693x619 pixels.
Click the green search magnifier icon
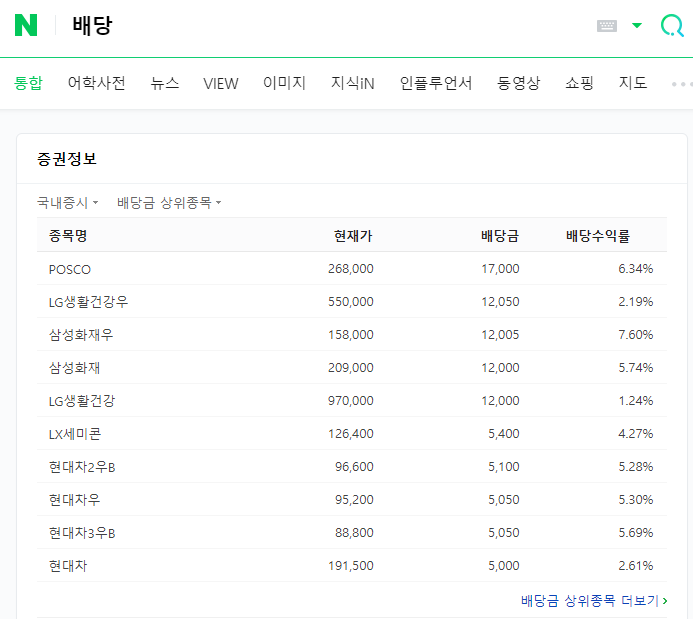(672, 25)
